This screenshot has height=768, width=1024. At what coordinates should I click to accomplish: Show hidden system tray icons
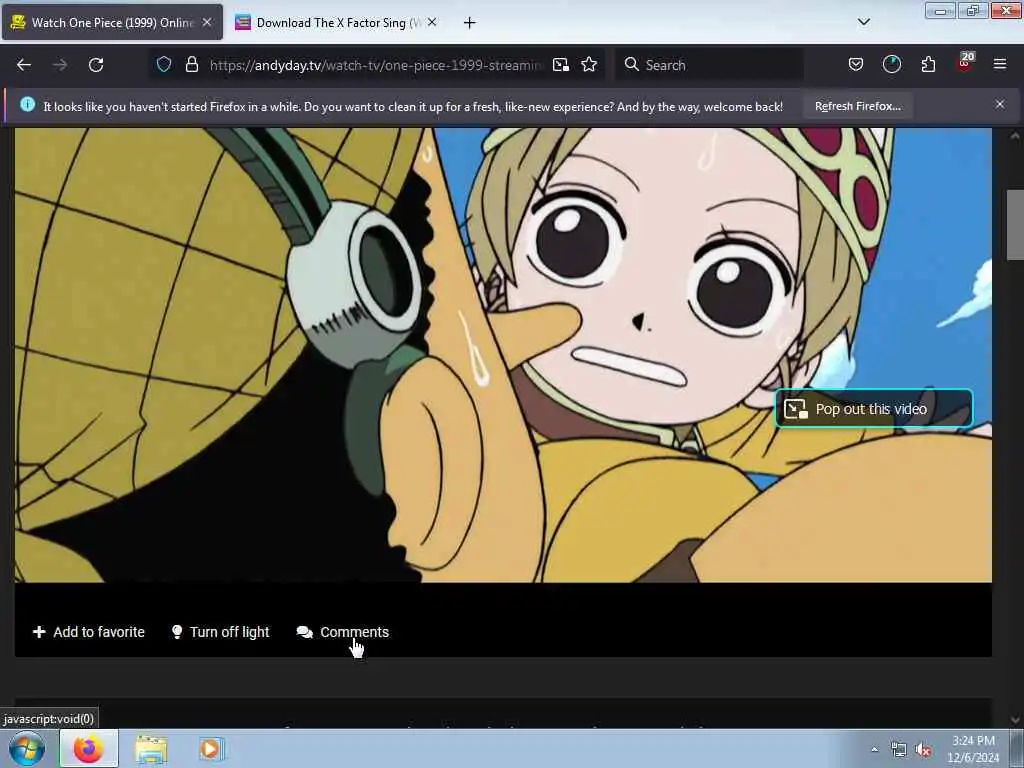pyautogui.click(x=874, y=750)
